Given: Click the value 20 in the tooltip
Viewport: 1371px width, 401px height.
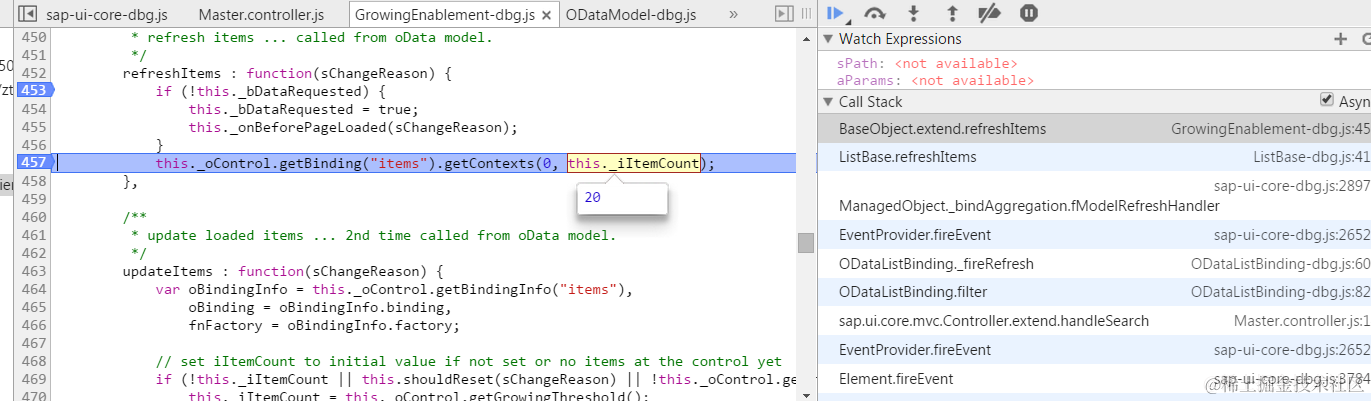Looking at the screenshot, I should coord(593,198).
